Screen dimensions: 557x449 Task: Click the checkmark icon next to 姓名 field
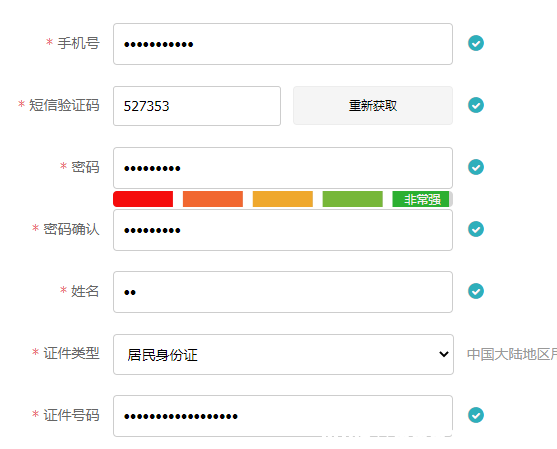pyautogui.click(x=476, y=291)
